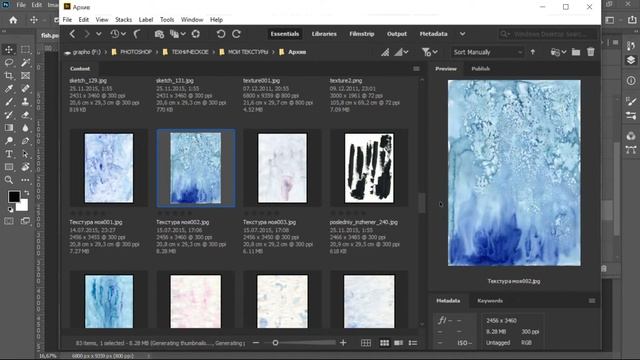This screenshot has height=360, width=640.
Task: Click the Get Photos from Camera icon
Action: coord(159,34)
